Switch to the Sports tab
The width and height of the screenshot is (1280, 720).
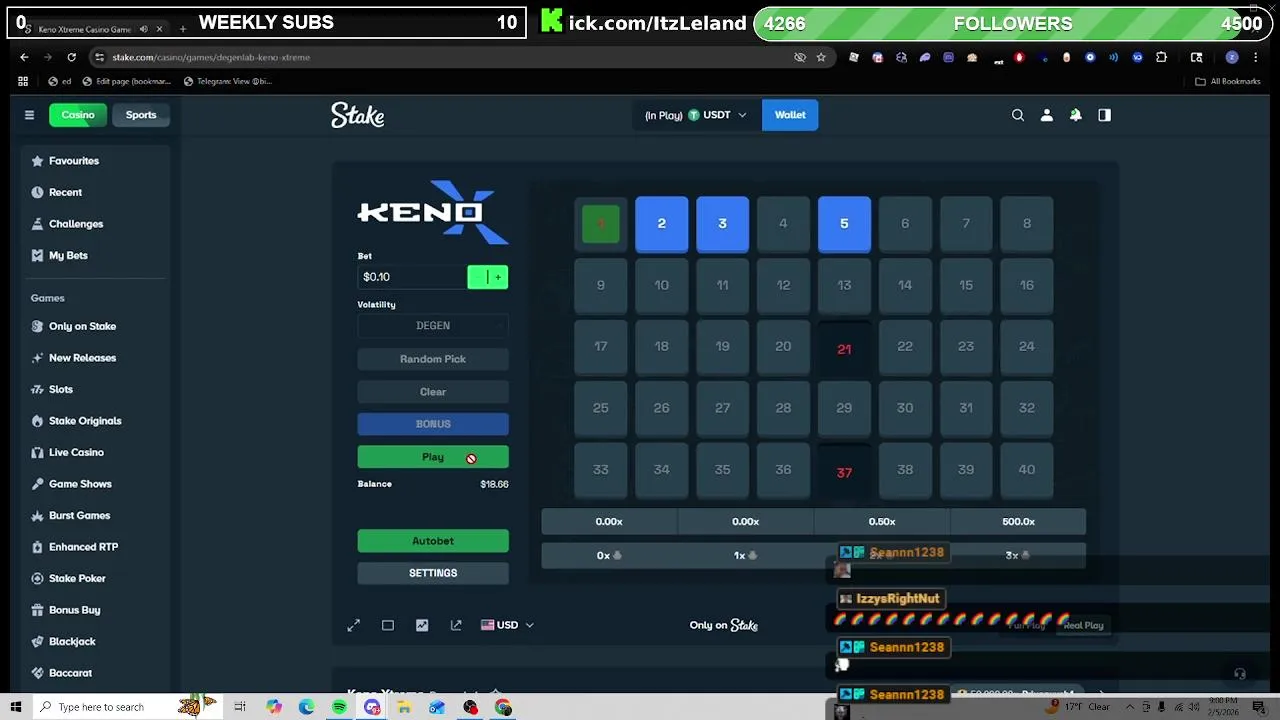[141, 115]
